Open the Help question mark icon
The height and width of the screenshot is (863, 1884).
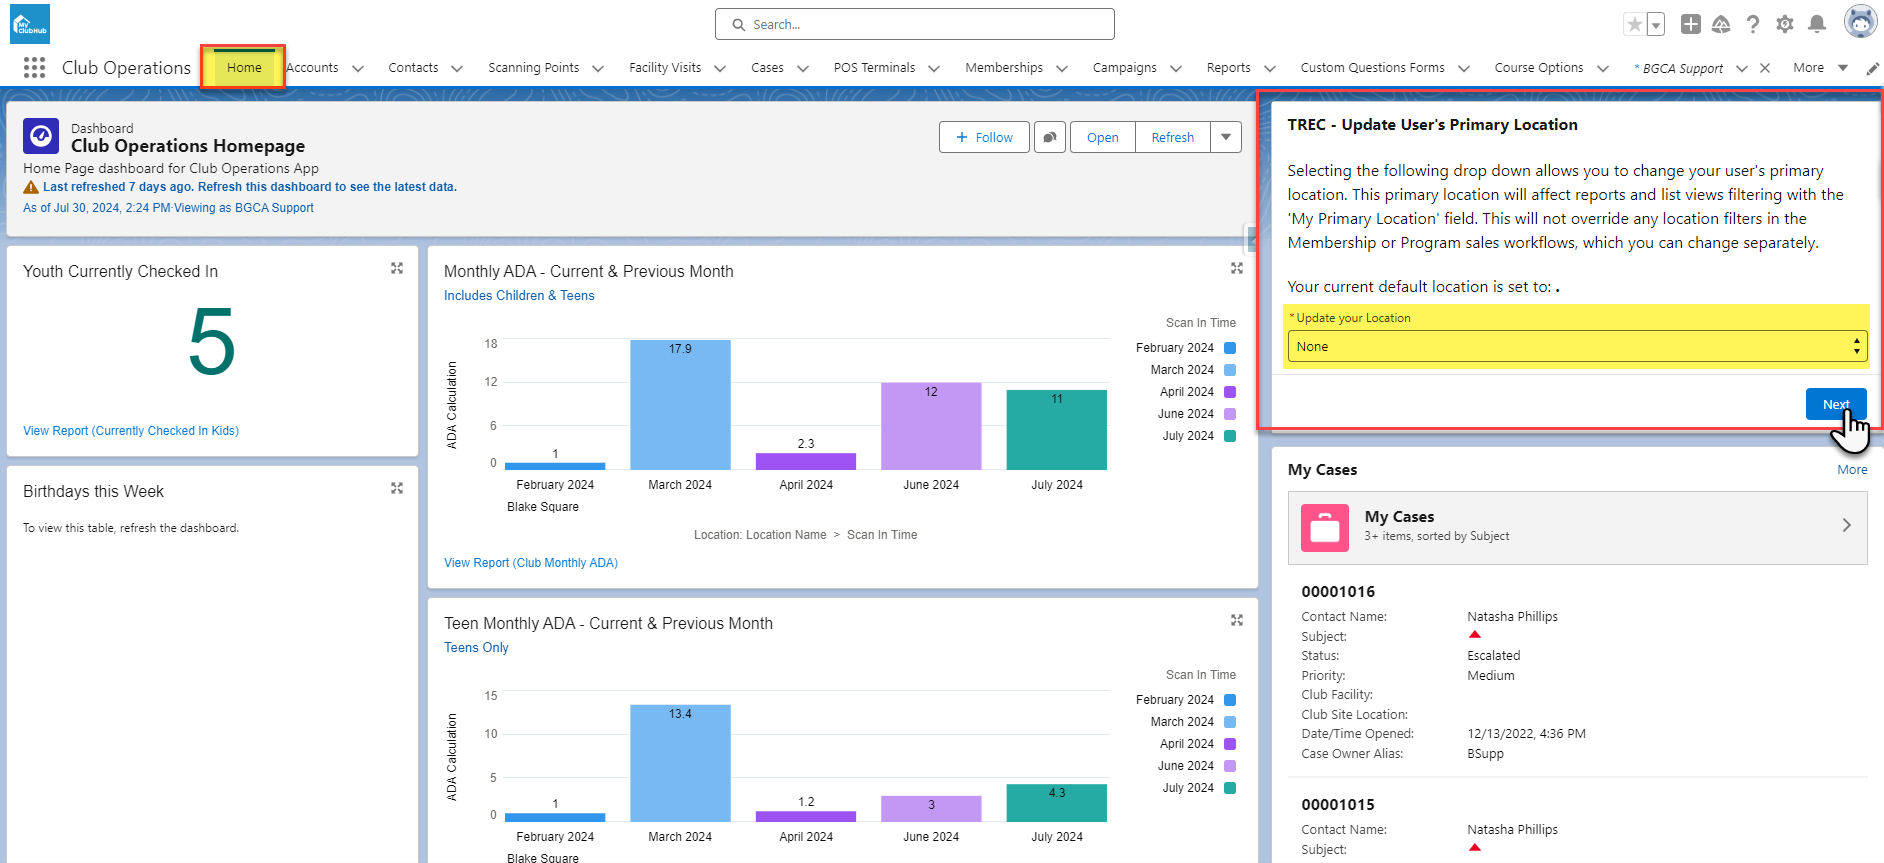click(x=1753, y=24)
